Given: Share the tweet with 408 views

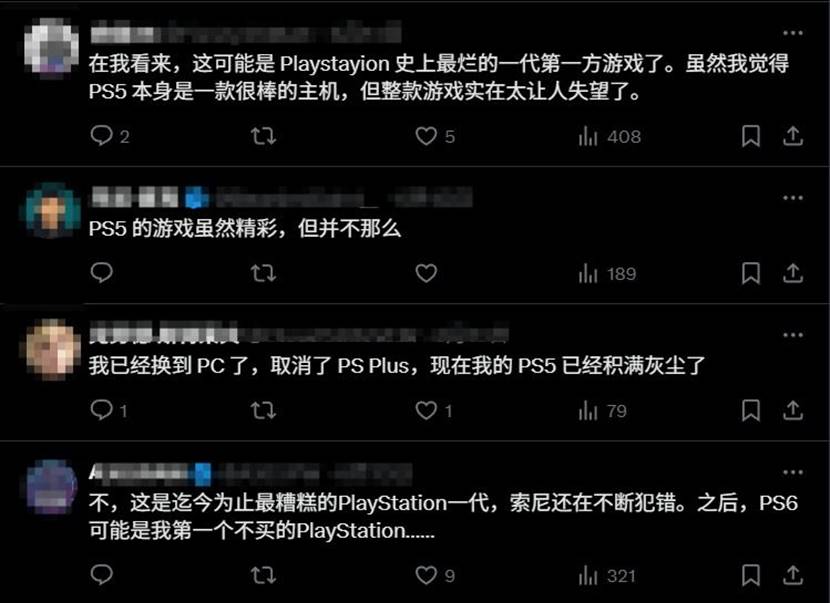Looking at the screenshot, I should (x=792, y=136).
